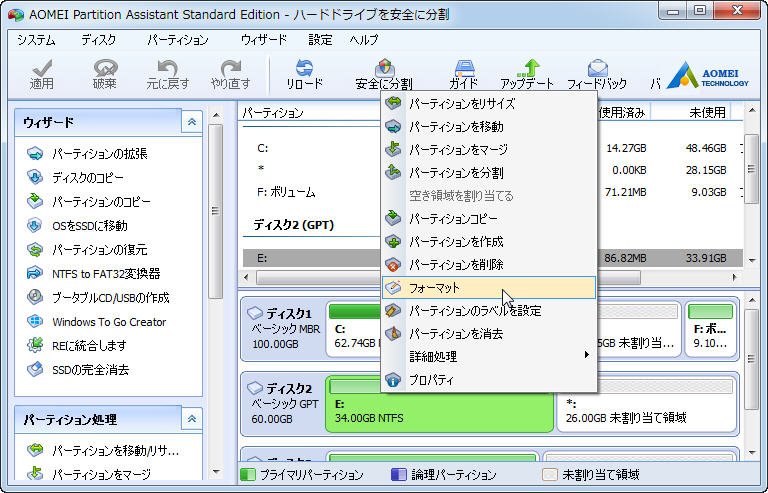The width and height of the screenshot is (768, 493).
Task: Click フォーマット in the context menu
Action: [489, 288]
